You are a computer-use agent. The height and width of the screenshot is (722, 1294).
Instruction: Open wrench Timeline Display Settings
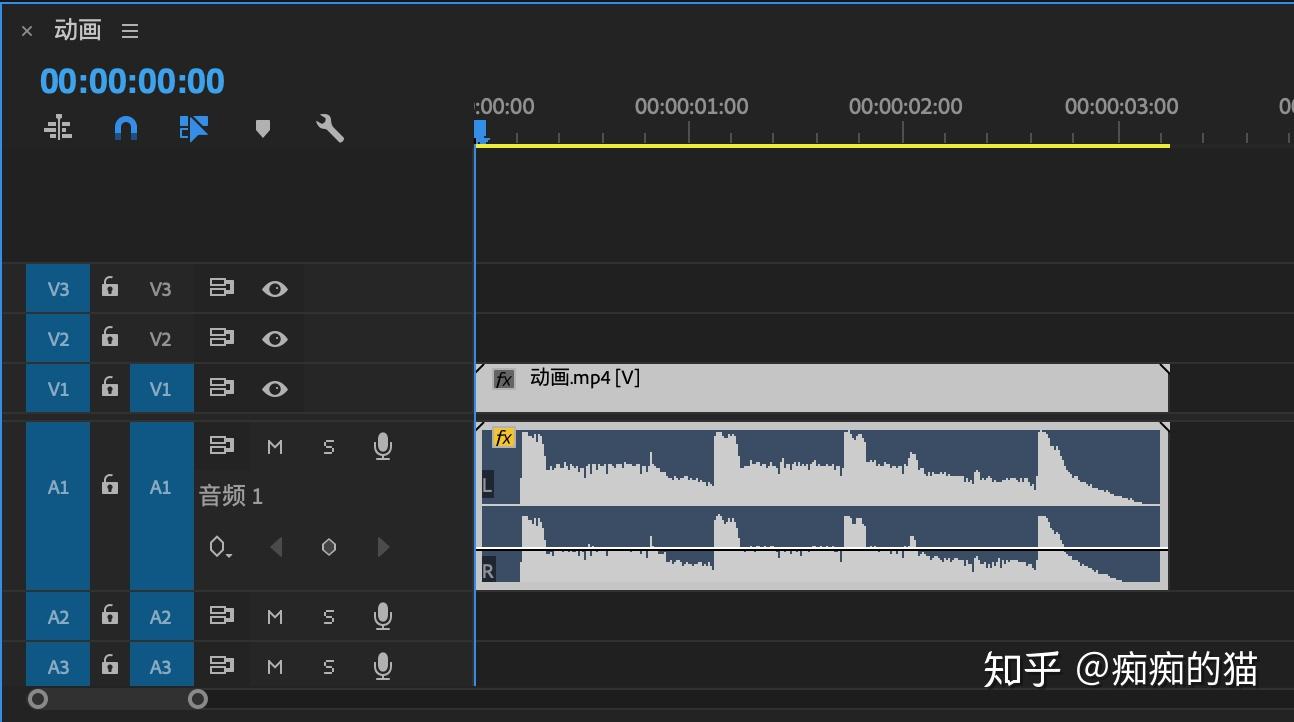330,128
